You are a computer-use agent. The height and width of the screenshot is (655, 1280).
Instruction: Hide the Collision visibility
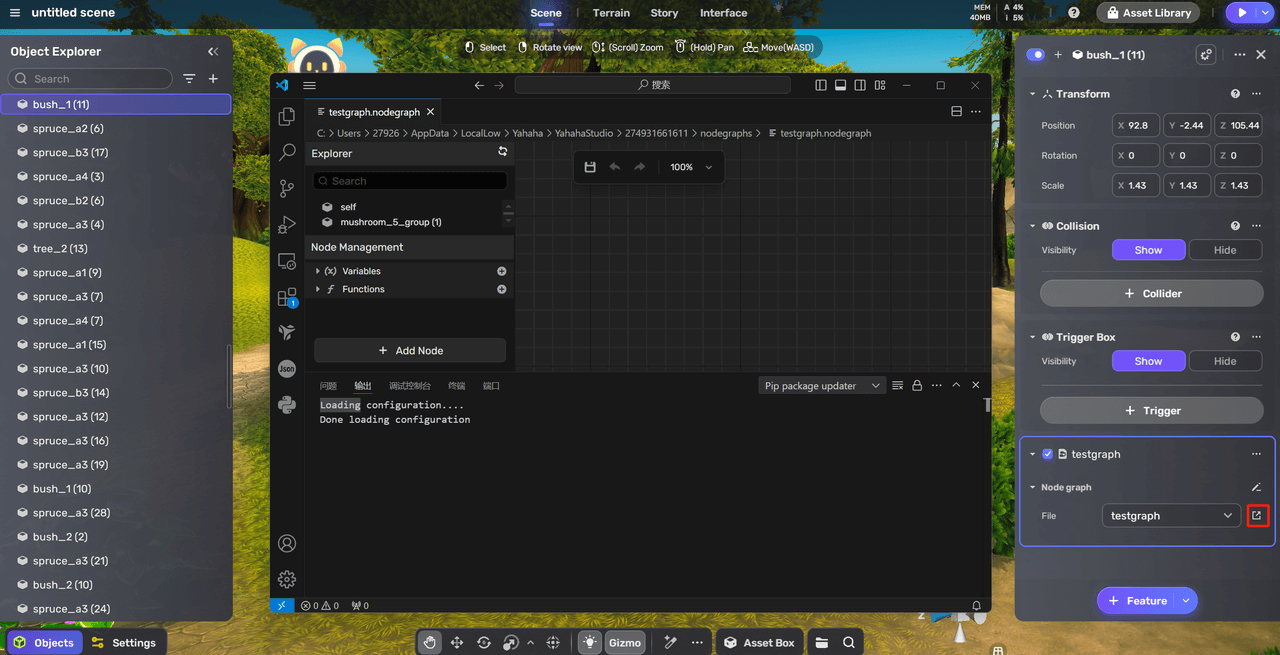click(1224, 250)
